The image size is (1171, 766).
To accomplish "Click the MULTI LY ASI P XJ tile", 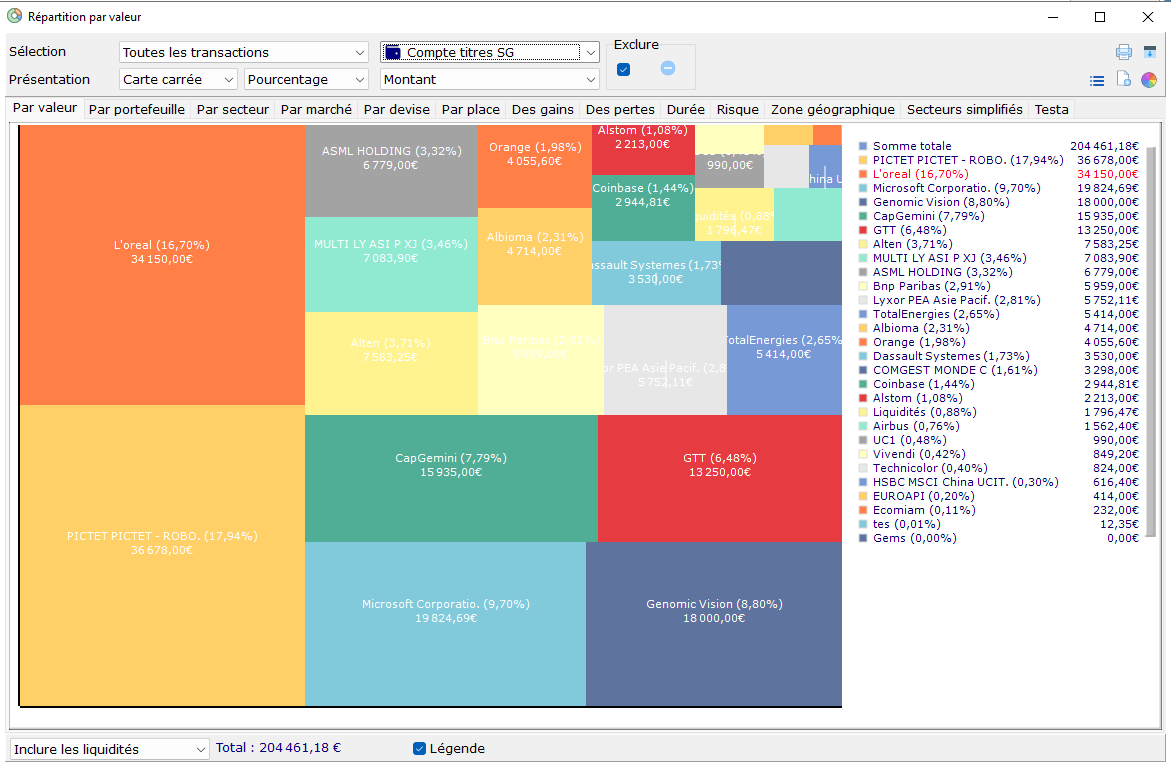I will (391, 264).
